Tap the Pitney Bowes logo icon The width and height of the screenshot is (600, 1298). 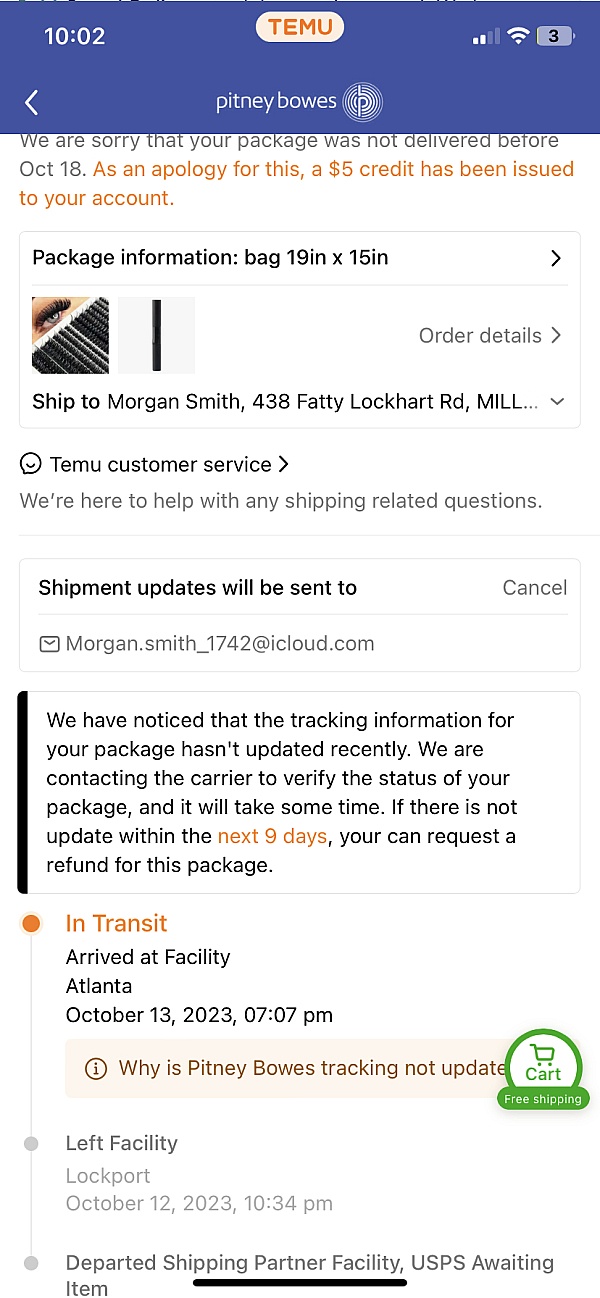pos(362,102)
